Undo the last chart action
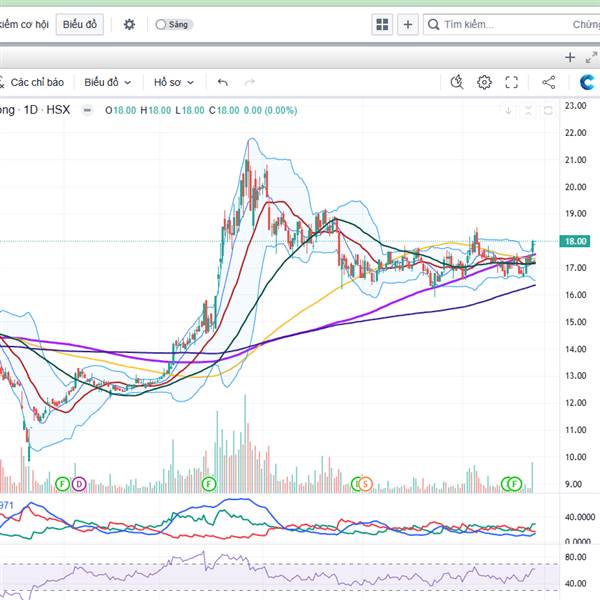Screen dimensions: 600x600 click(222, 82)
